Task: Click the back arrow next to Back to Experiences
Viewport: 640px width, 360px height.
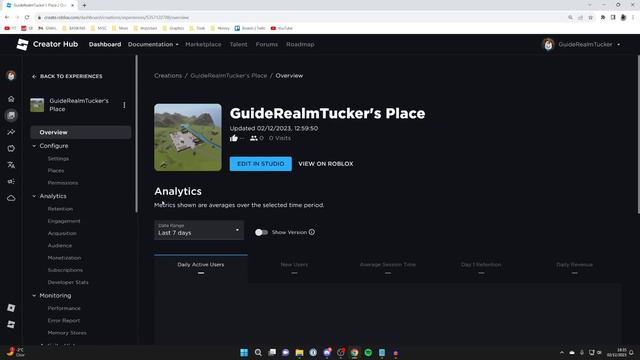Action: click(x=34, y=76)
